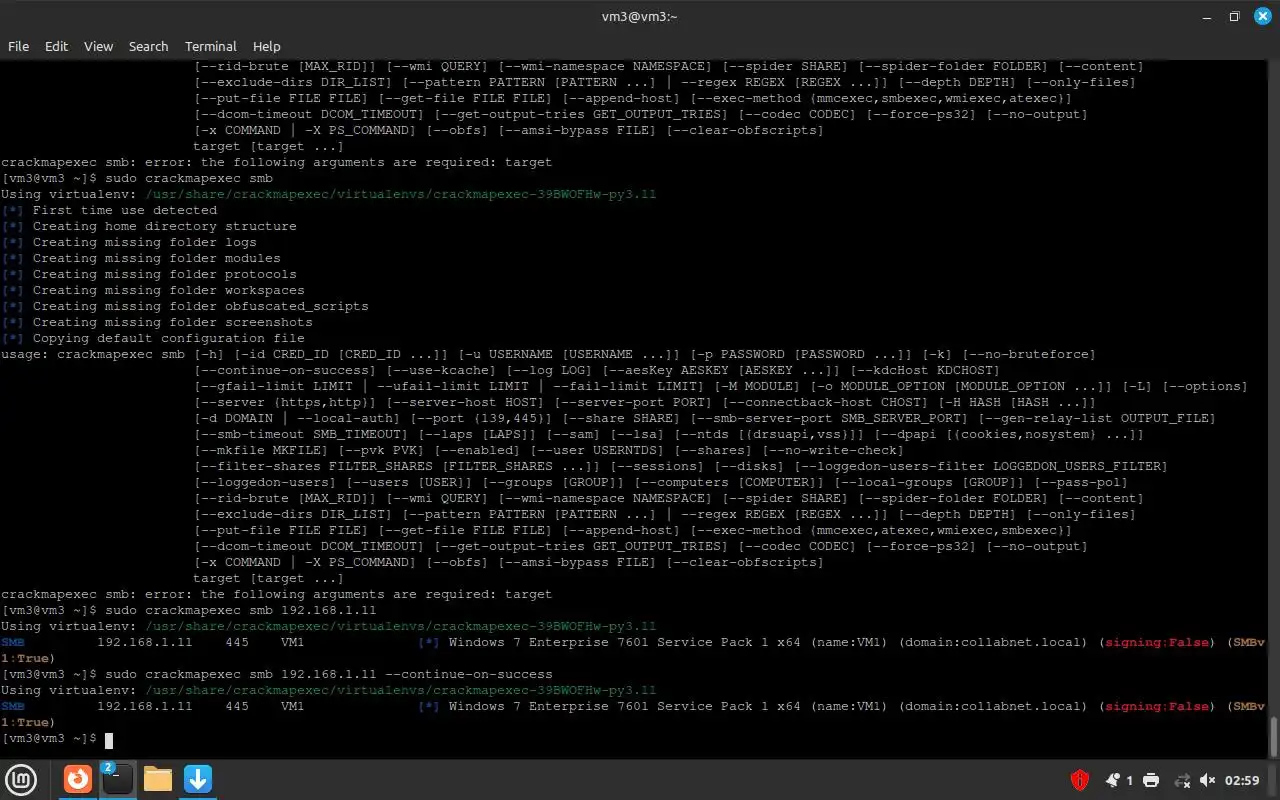The height and width of the screenshot is (800, 1280).
Task: Click the '[--use-kcache]' option text
Action: click(x=435, y=370)
